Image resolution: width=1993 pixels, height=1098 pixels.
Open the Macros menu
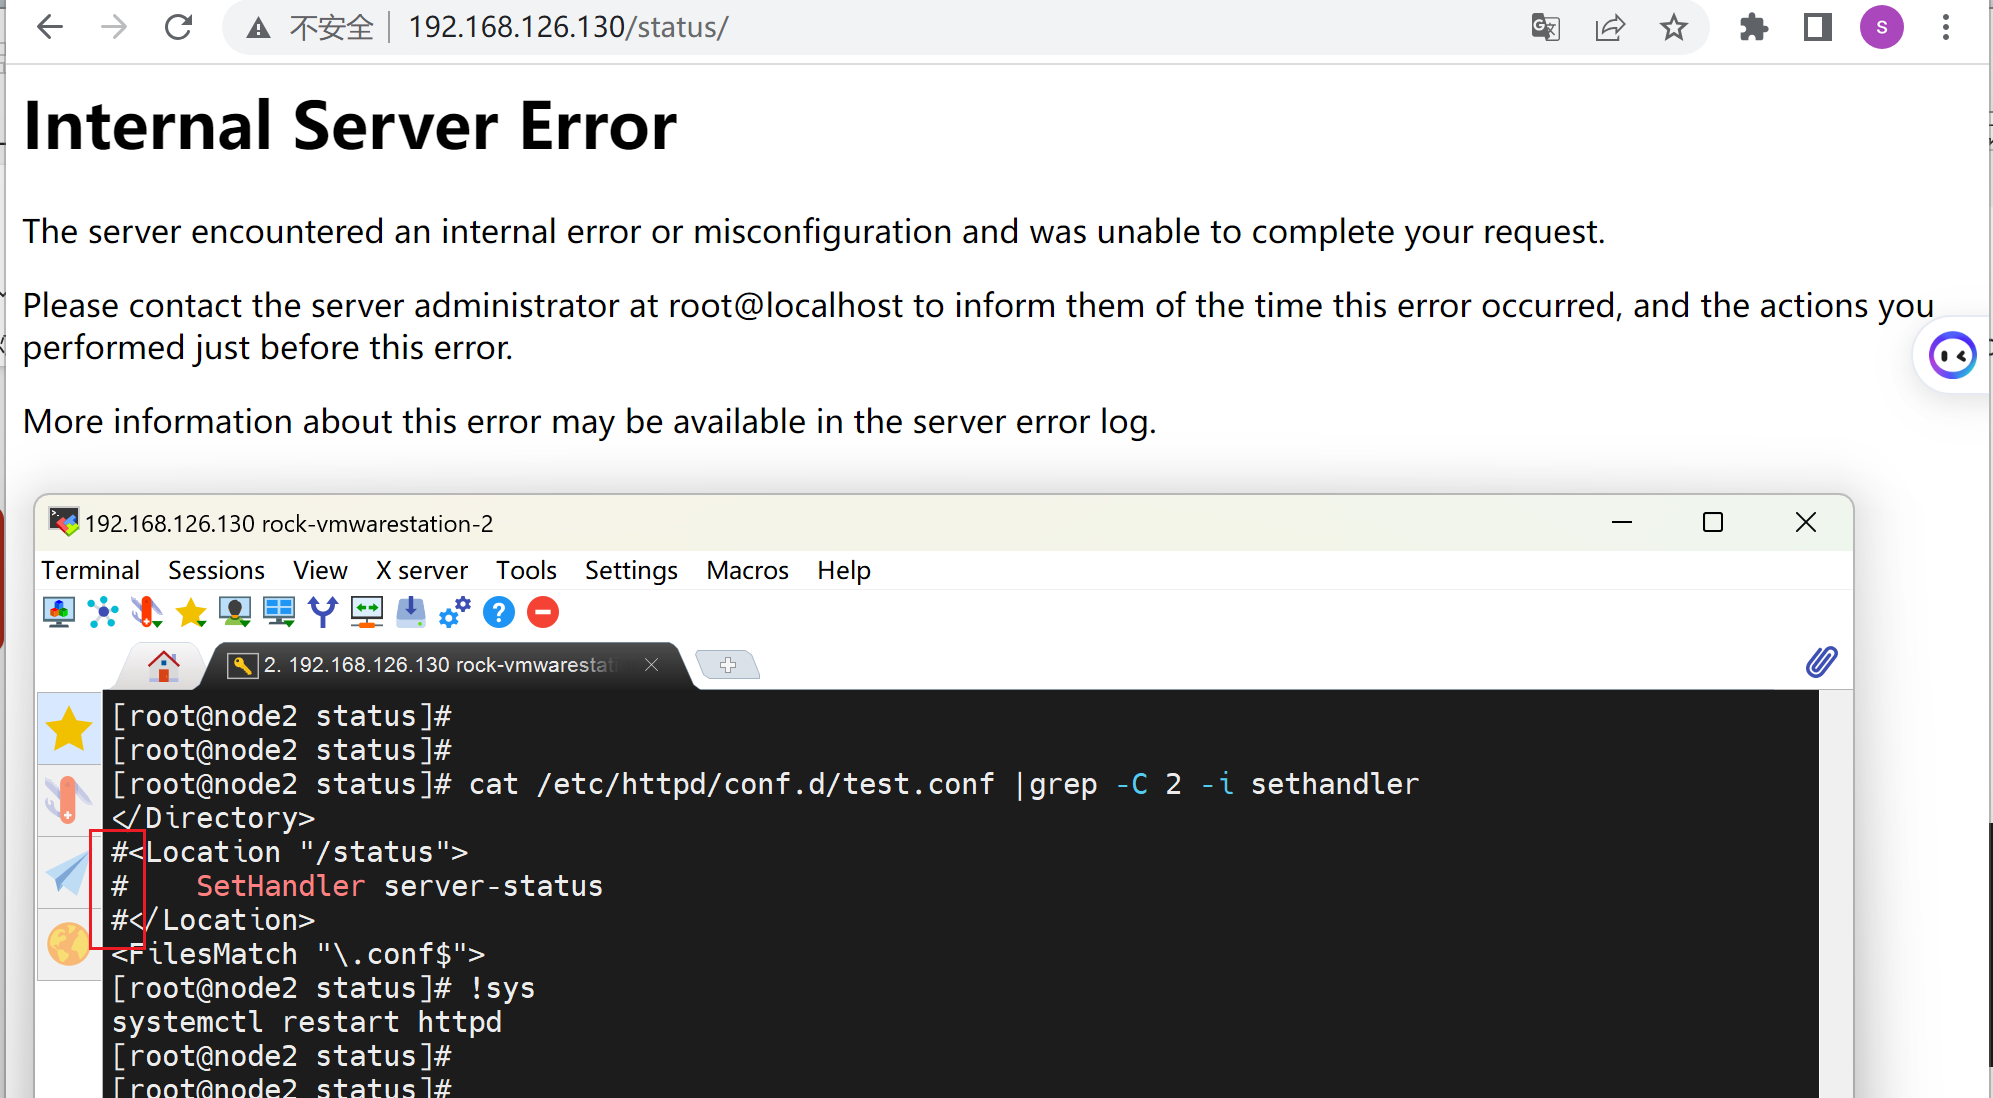[747, 570]
